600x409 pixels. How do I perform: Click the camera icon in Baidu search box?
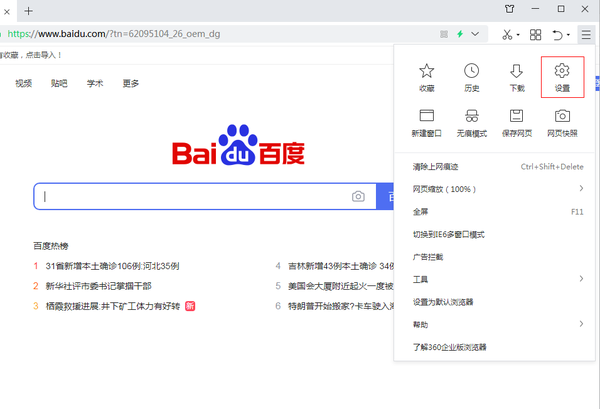(358, 197)
